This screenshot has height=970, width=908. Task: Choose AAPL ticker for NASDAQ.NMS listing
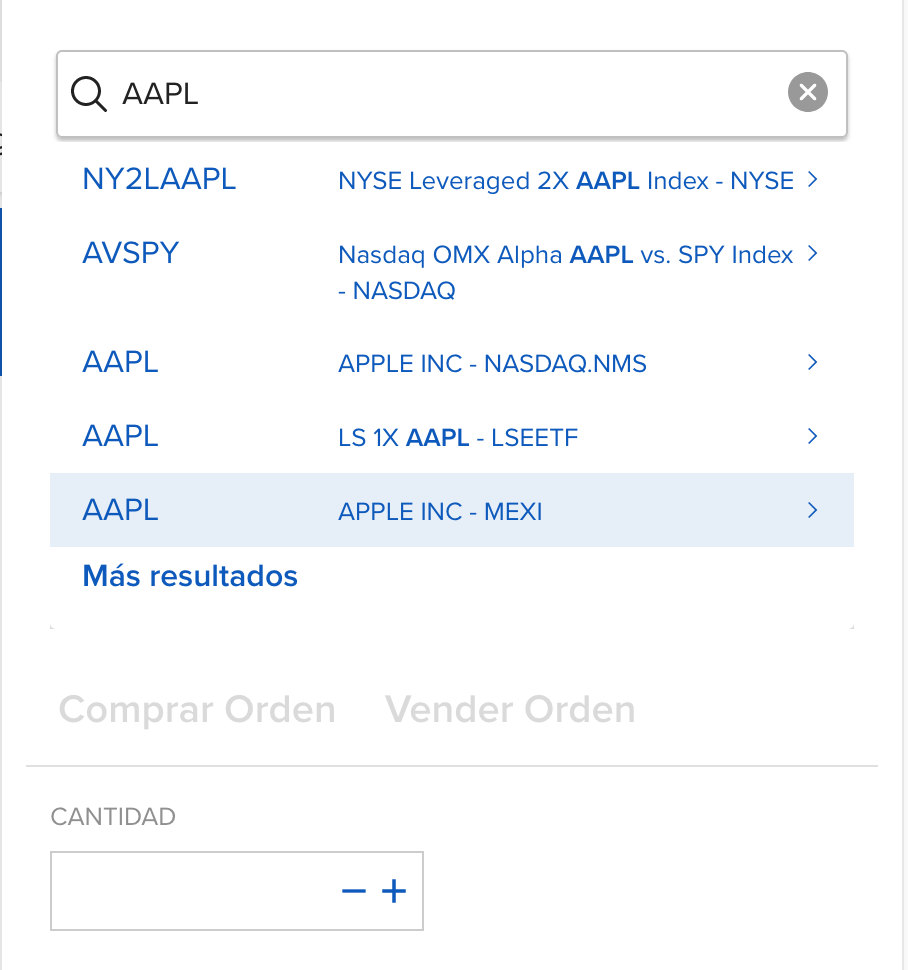(121, 362)
